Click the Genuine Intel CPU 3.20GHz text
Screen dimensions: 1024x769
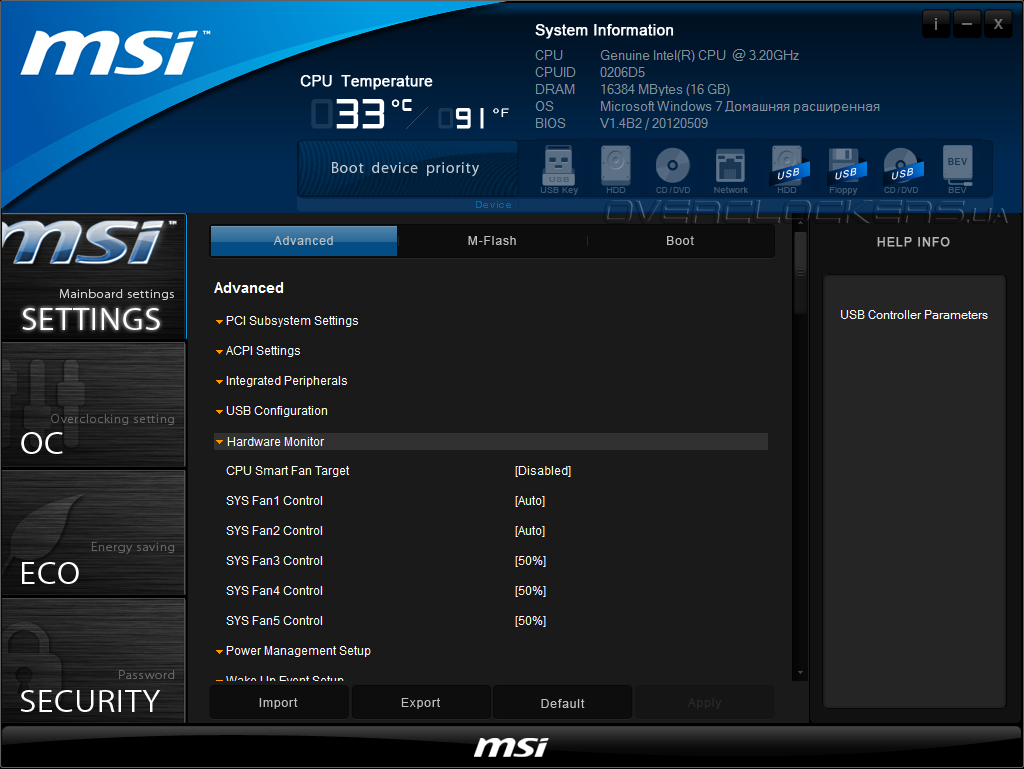pos(699,55)
